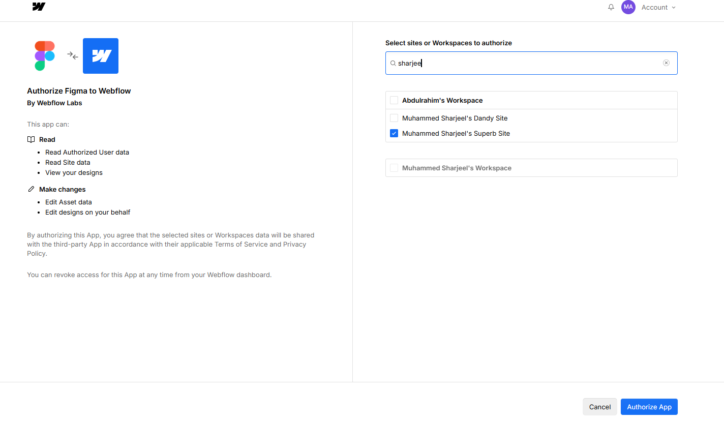Click 'Edit Asset data' item

coord(68,202)
